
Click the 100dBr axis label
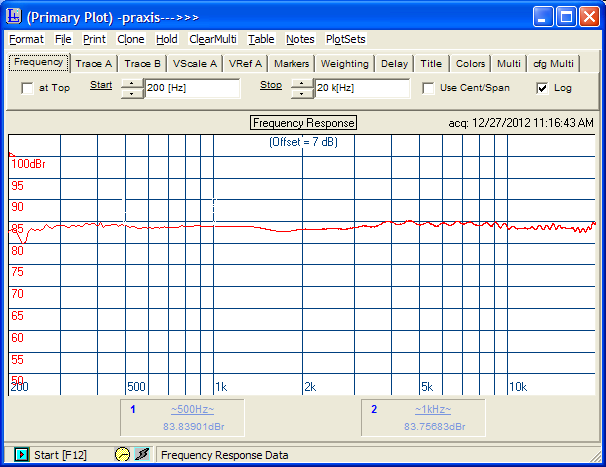click(x=28, y=164)
